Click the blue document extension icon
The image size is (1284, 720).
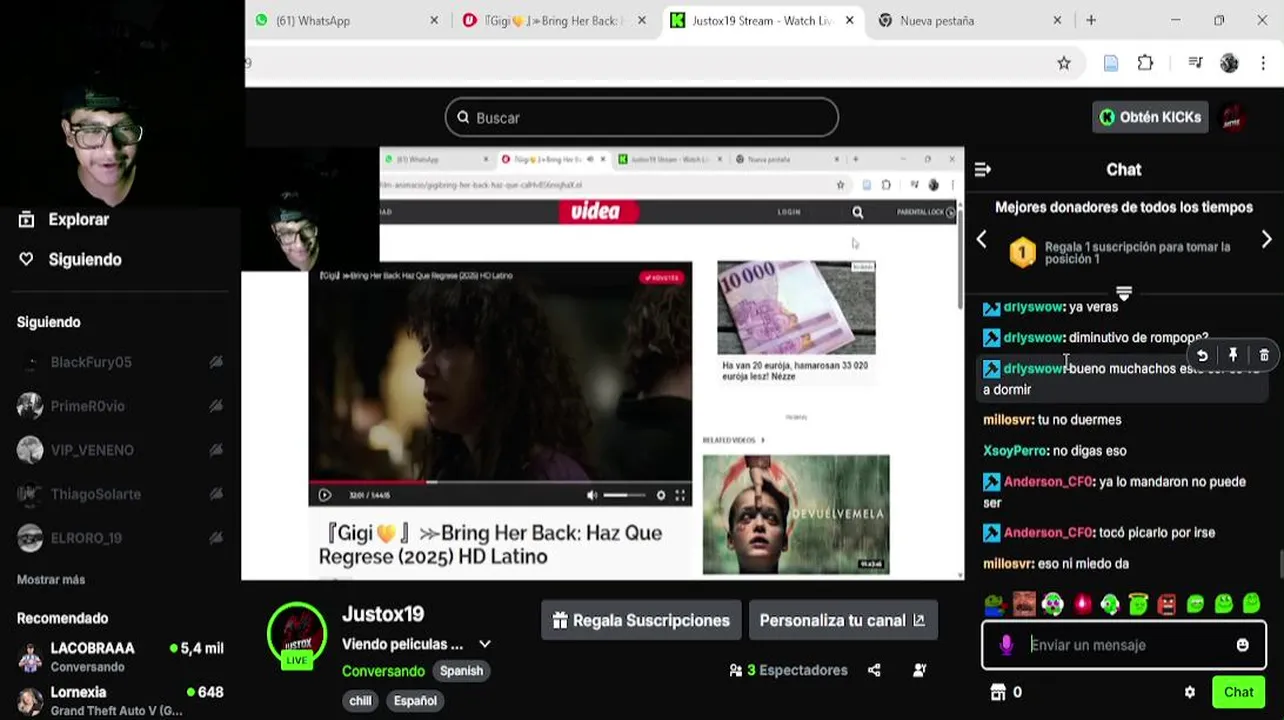pyautogui.click(x=1110, y=63)
